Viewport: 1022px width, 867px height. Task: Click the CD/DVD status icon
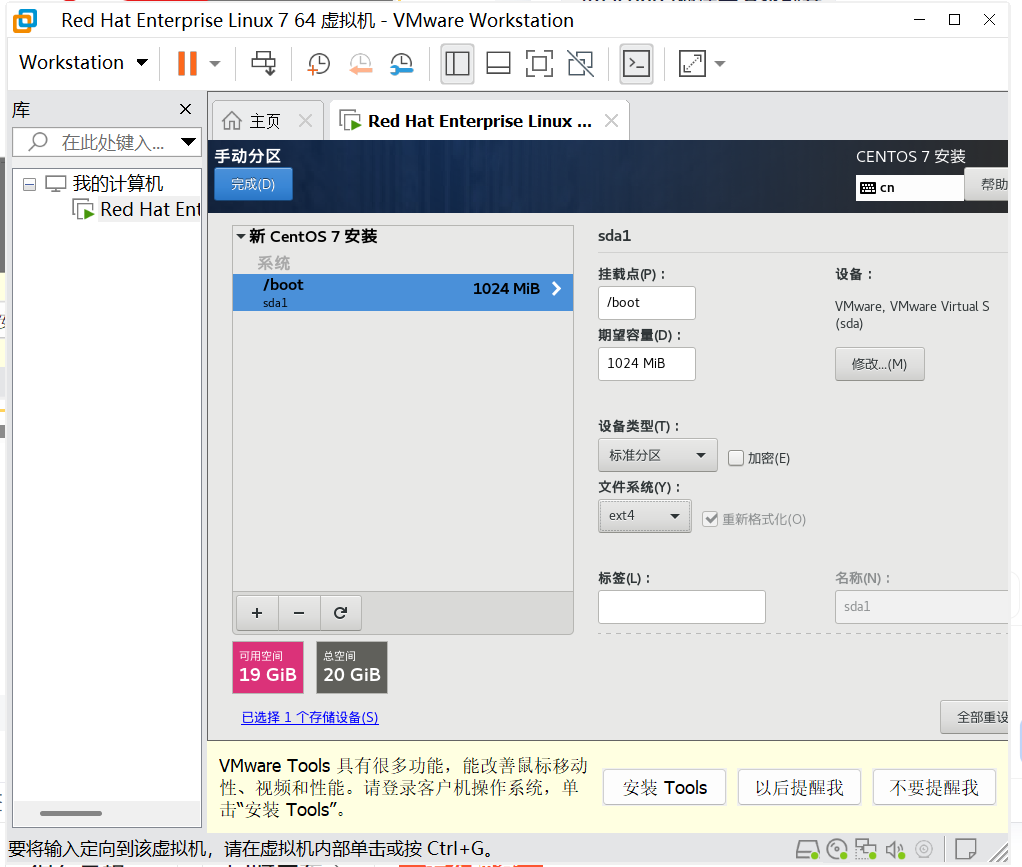[837, 850]
